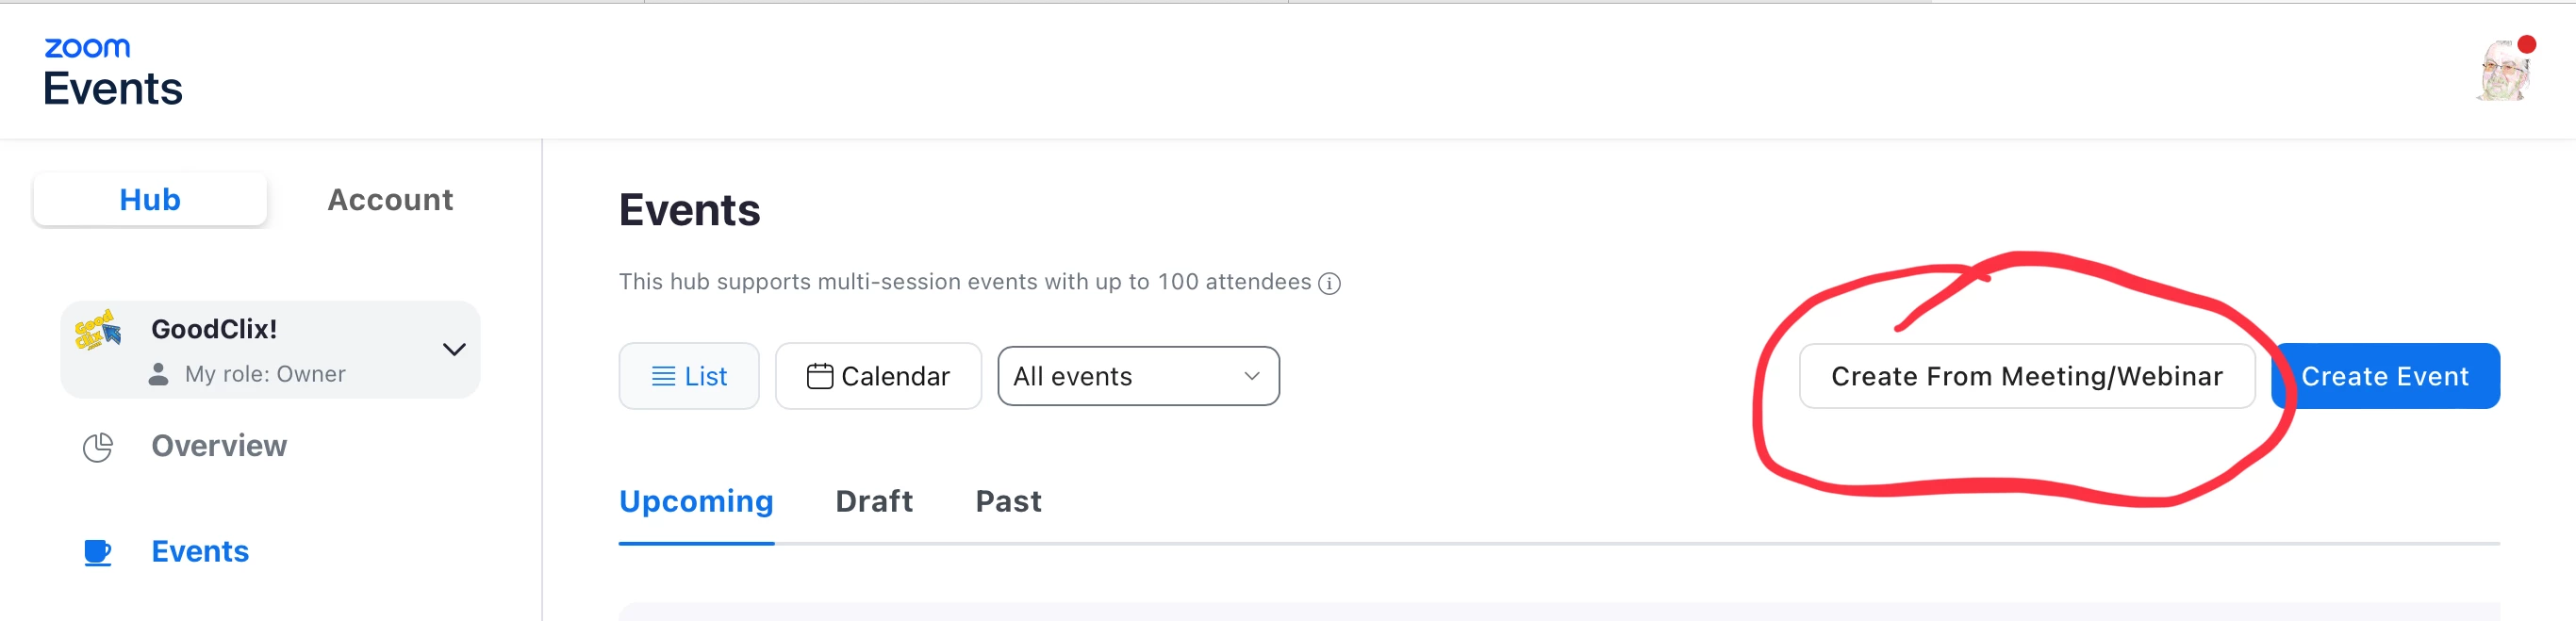The width and height of the screenshot is (2576, 621).
Task: Click Create From Meeting/Webinar button
Action: (x=2025, y=377)
